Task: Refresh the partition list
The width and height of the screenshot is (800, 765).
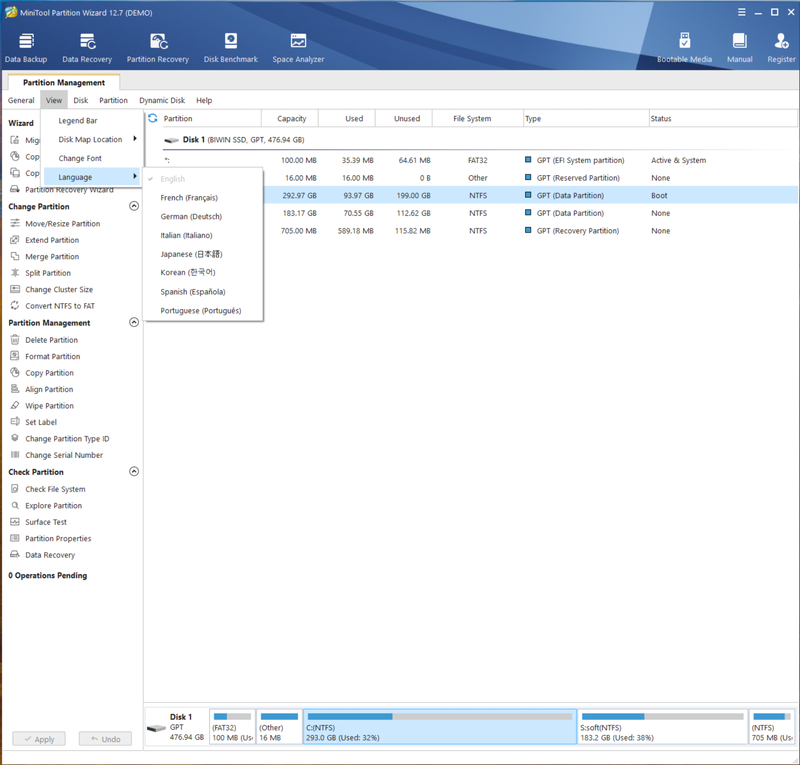Action: 153,118
